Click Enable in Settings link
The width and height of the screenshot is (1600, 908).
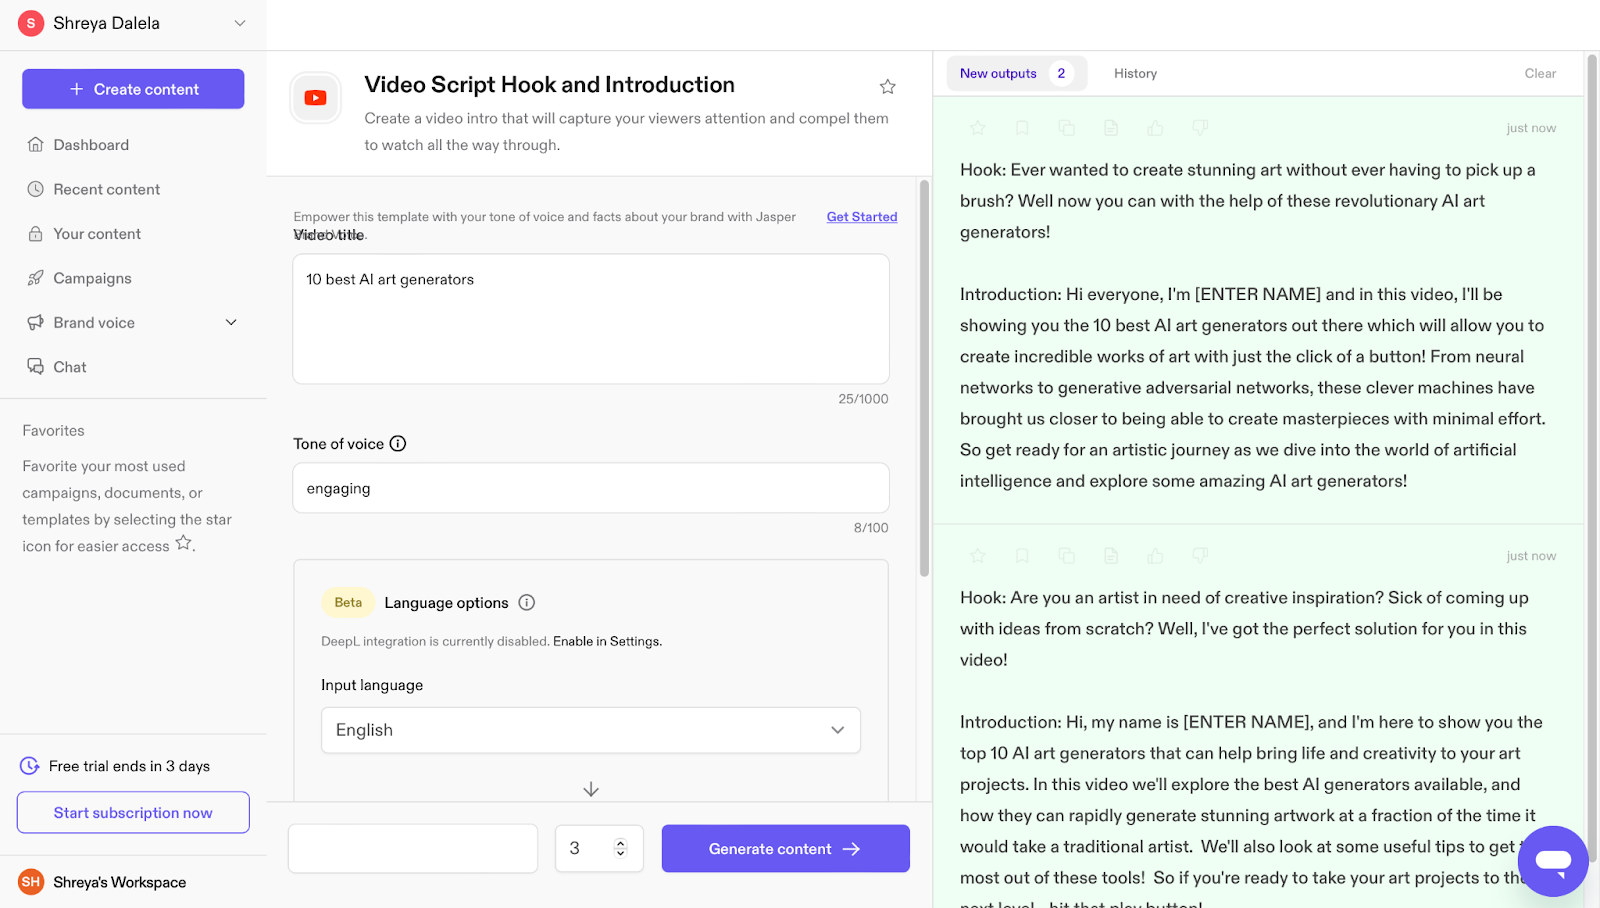pos(607,641)
